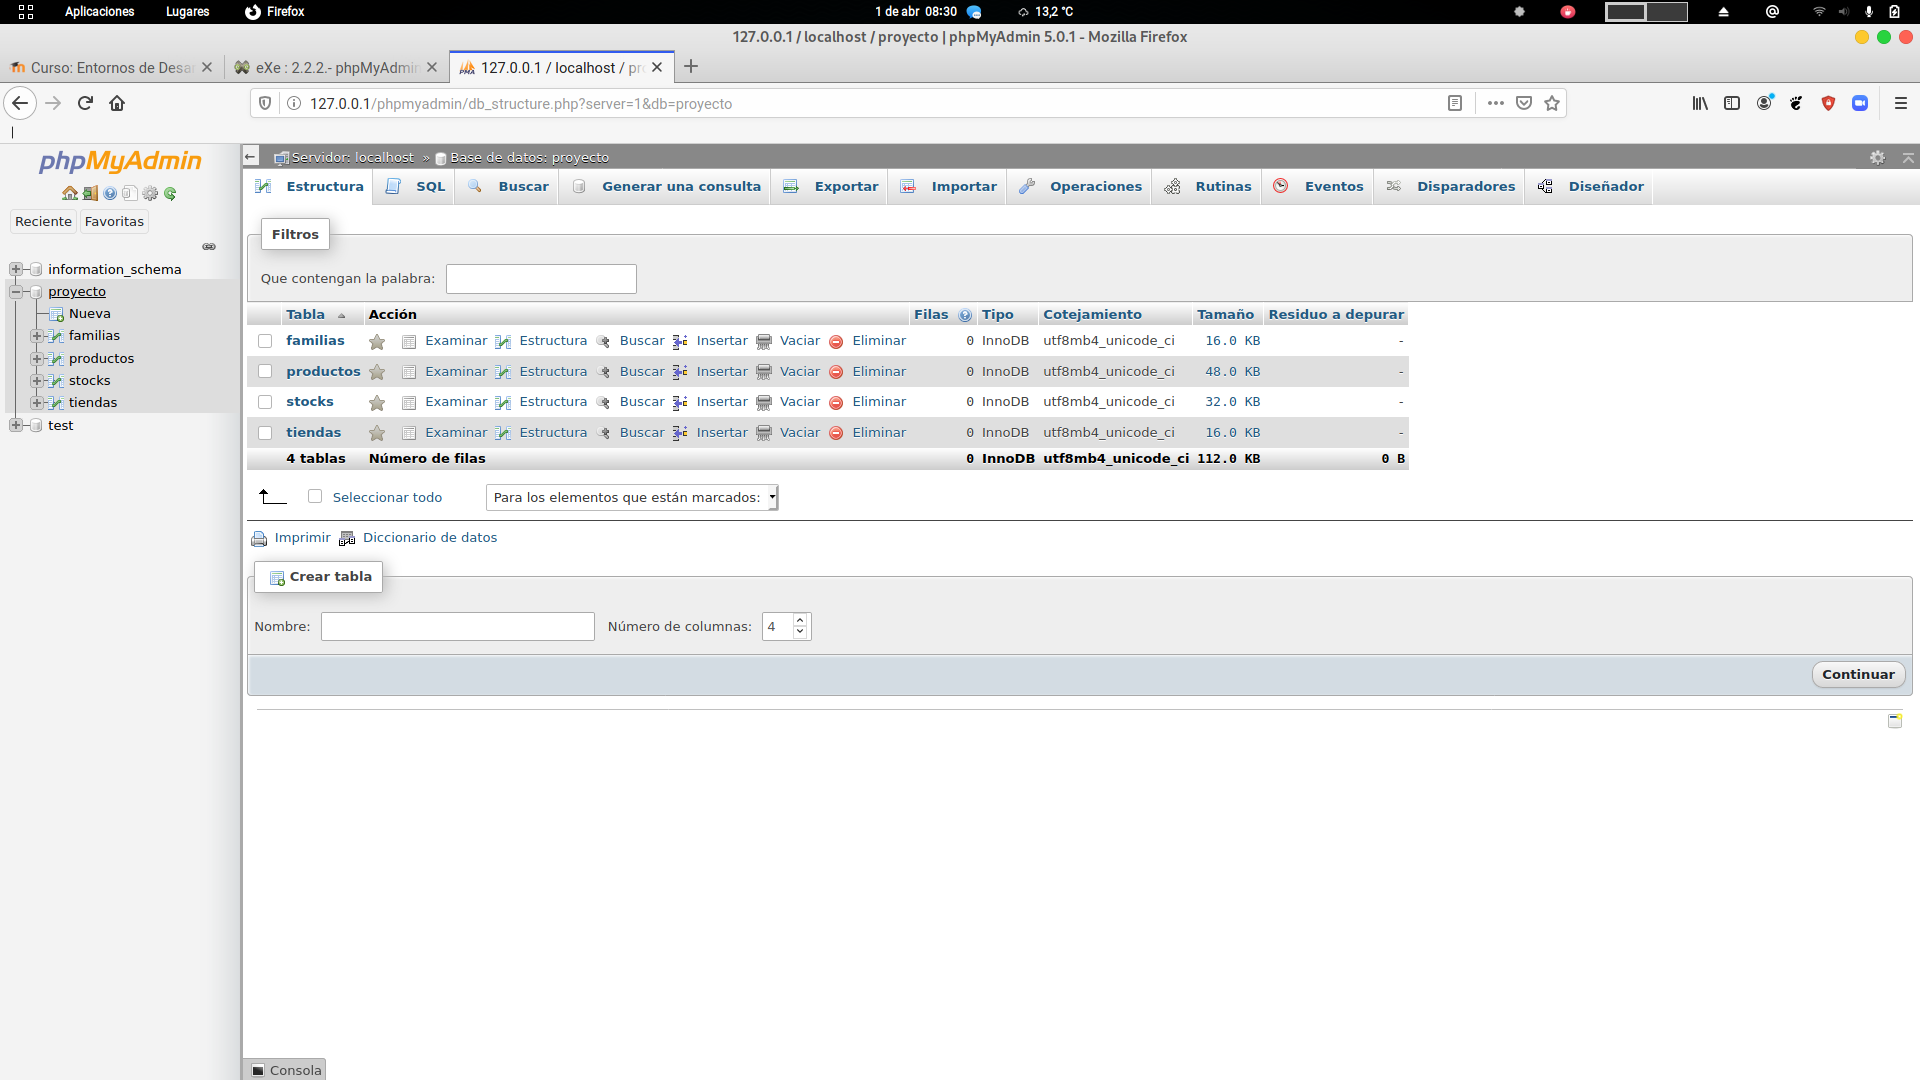Viewport: 1920px width, 1080px height.
Task: Open the Reciente tables list
Action: pos(43,222)
